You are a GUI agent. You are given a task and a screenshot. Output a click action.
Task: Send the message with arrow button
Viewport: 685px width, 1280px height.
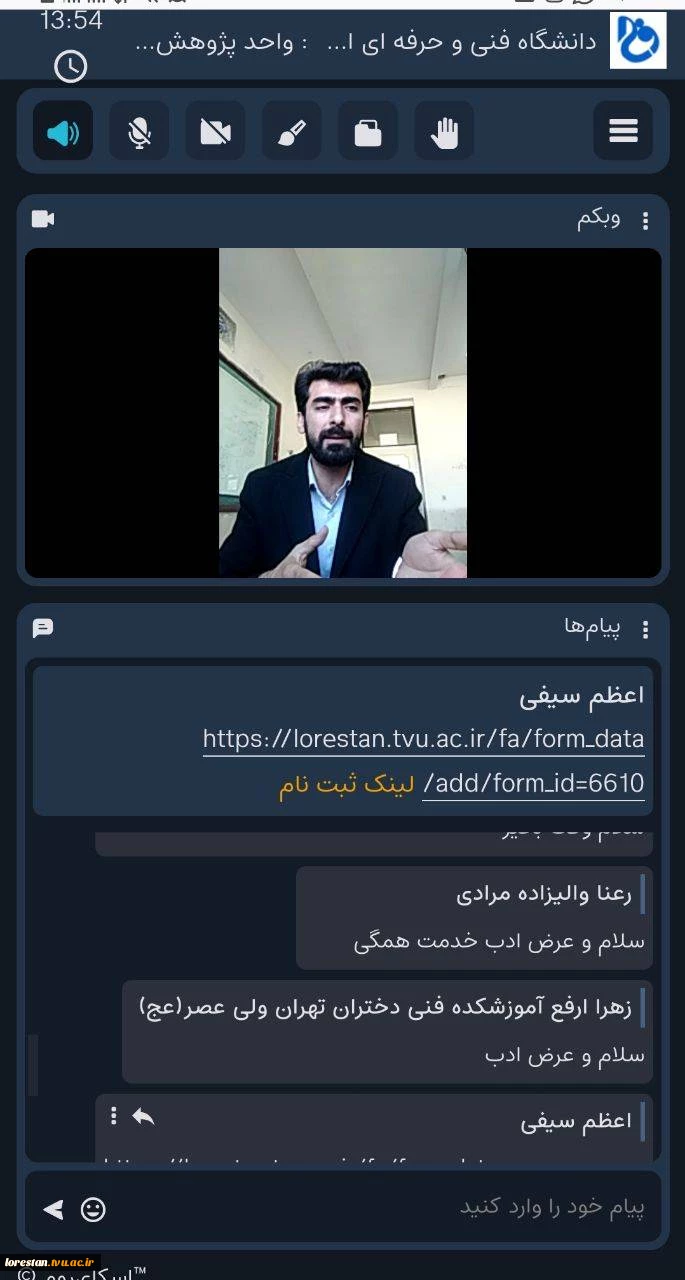click(x=53, y=1210)
